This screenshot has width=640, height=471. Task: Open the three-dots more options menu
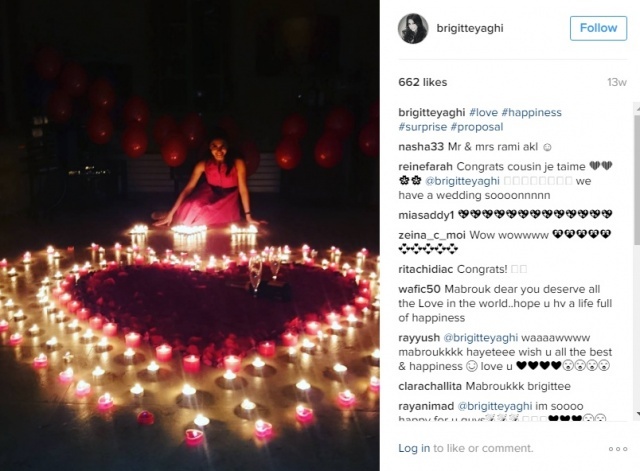pos(618,449)
